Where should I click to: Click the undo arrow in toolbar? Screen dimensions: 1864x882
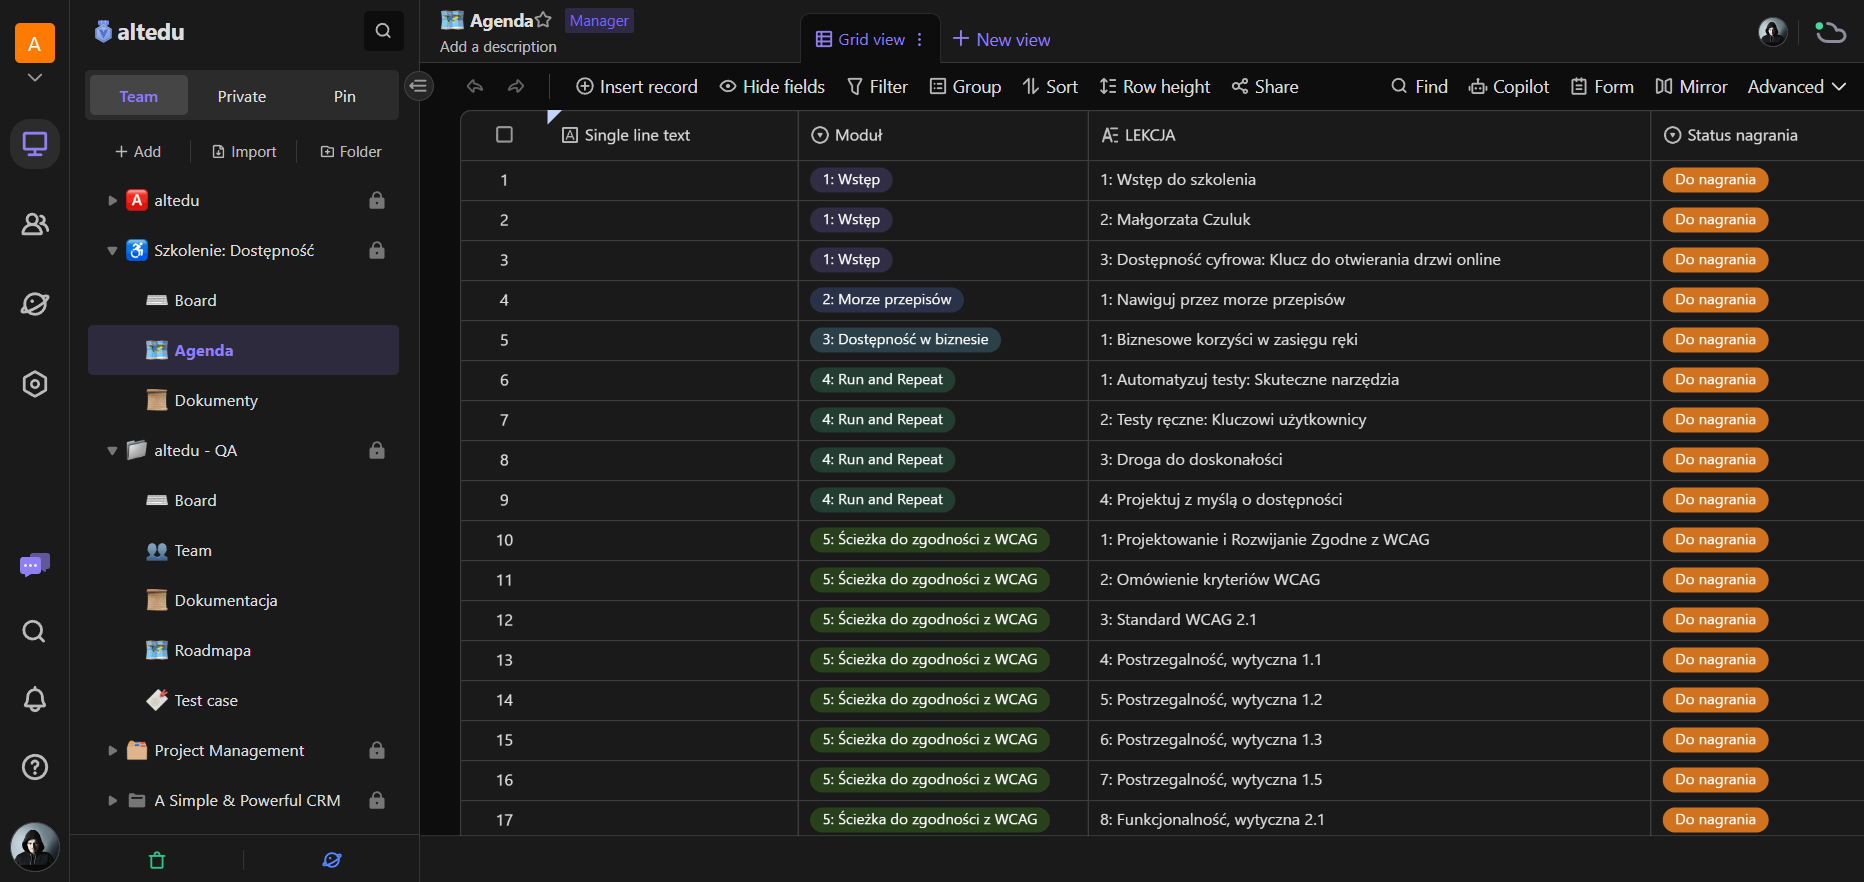(475, 87)
